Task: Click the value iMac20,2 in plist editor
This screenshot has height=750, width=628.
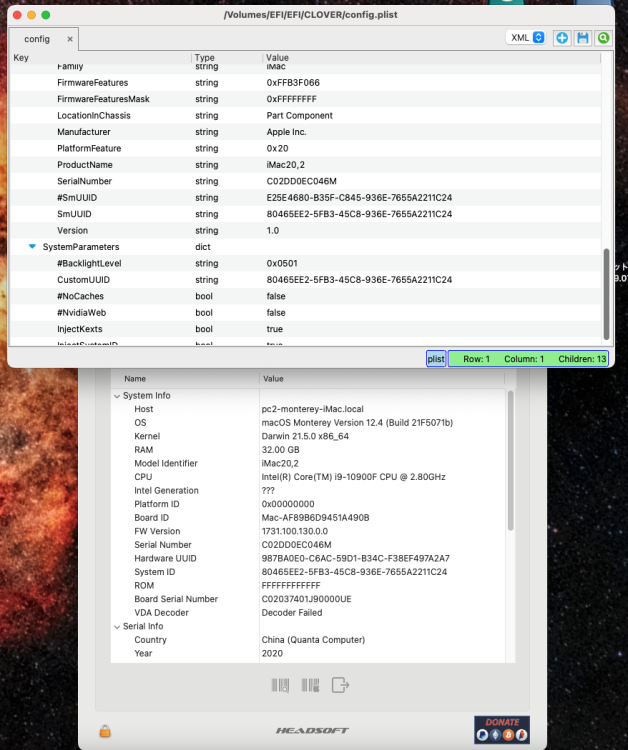Action: [x=286, y=165]
